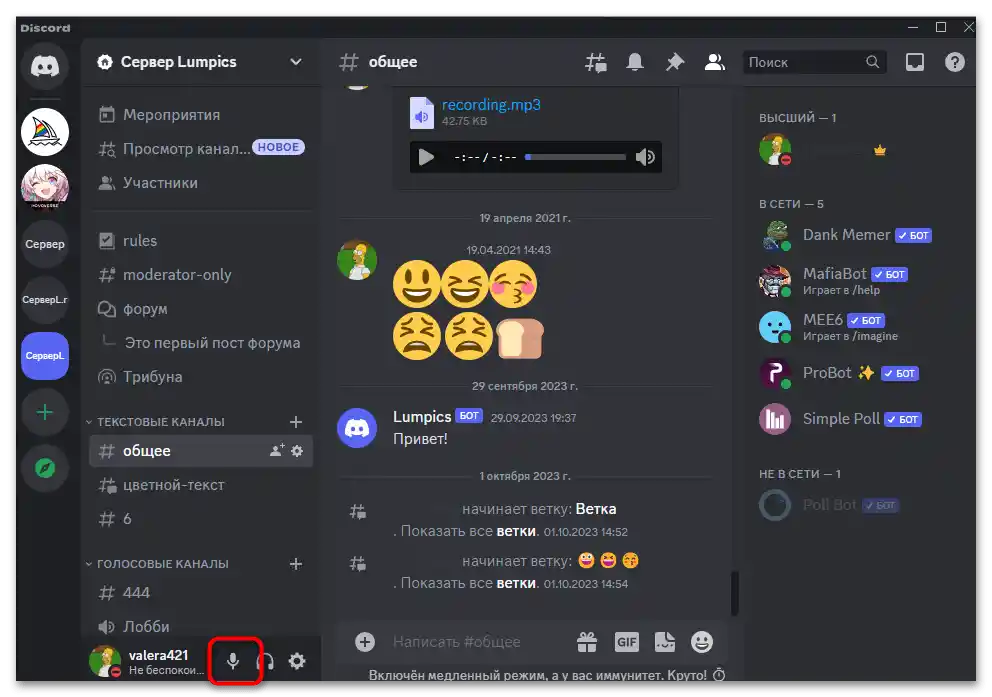Click the search magnifier icon
This screenshot has width=992, height=697.
872,62
